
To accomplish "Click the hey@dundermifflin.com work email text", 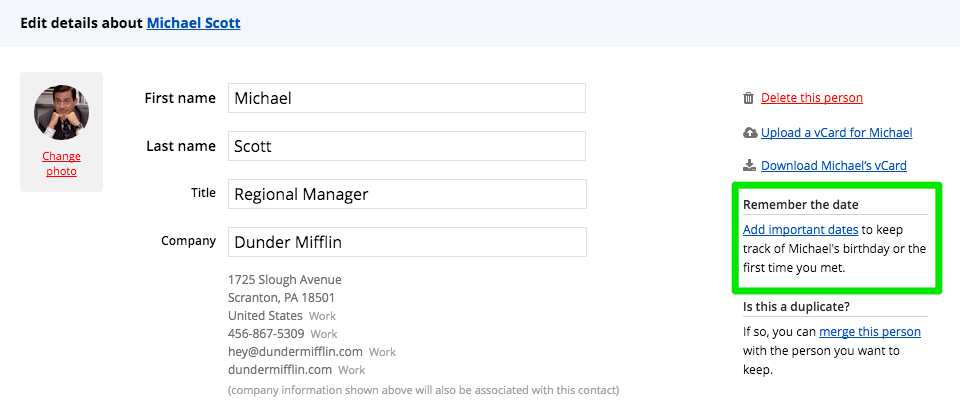I will [295, 352].
